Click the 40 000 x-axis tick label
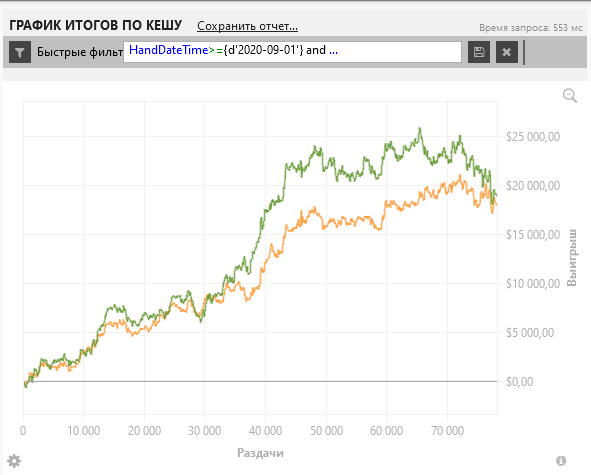This screenshot has height=475, width=591. (x=265, y=431)
